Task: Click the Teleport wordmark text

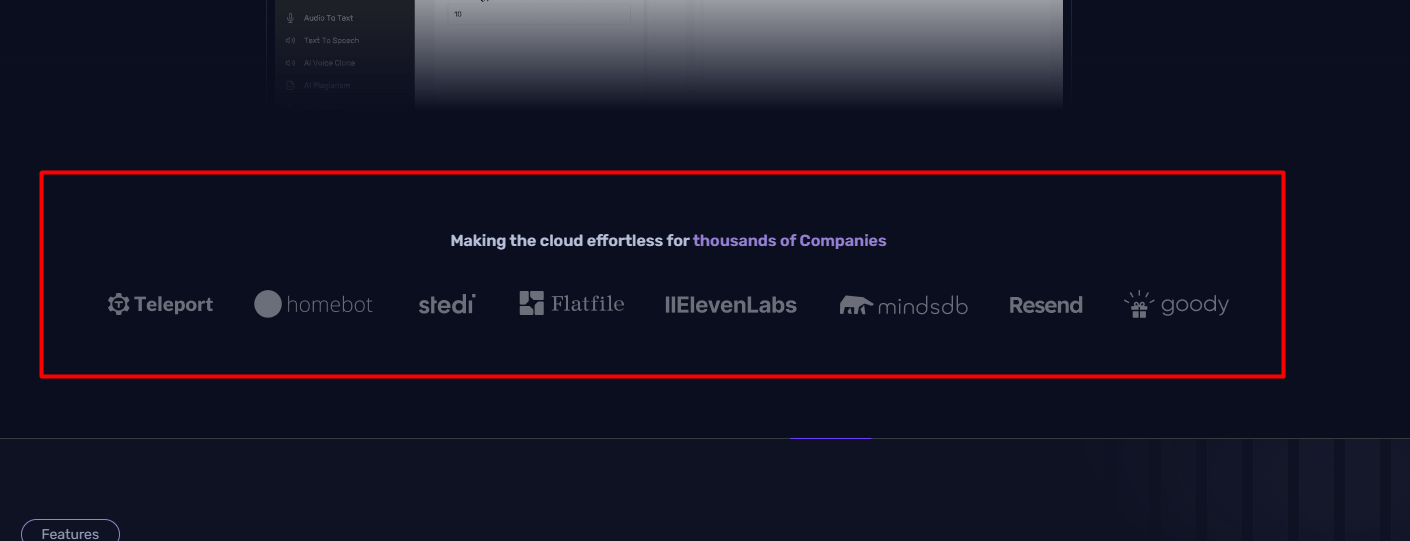Action: tap(174, 305)
